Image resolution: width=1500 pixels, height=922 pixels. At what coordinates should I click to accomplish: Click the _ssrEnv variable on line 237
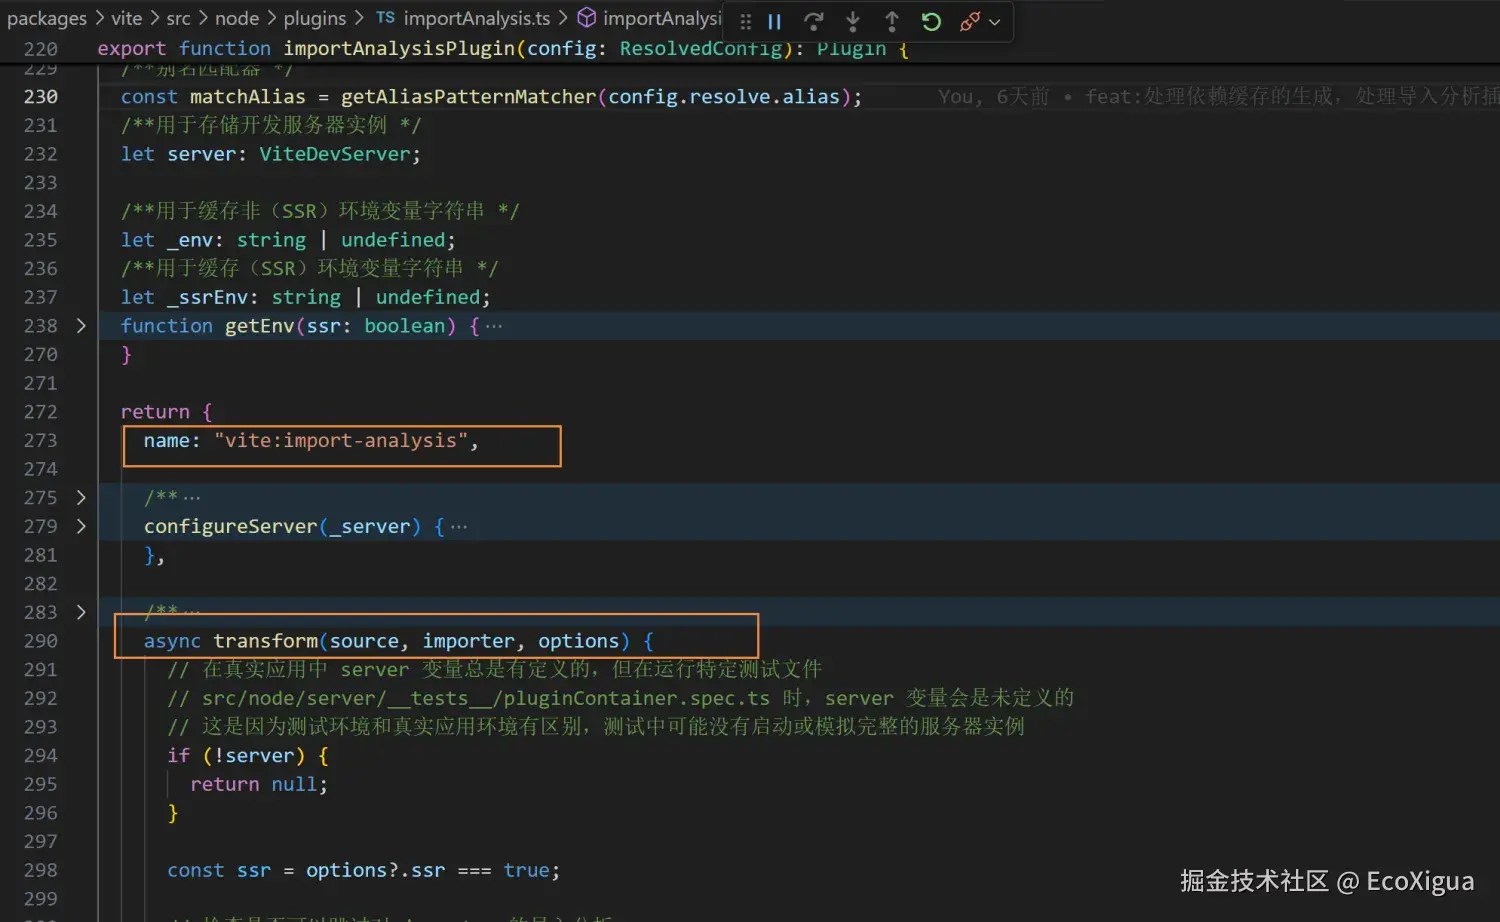(207, 297)
